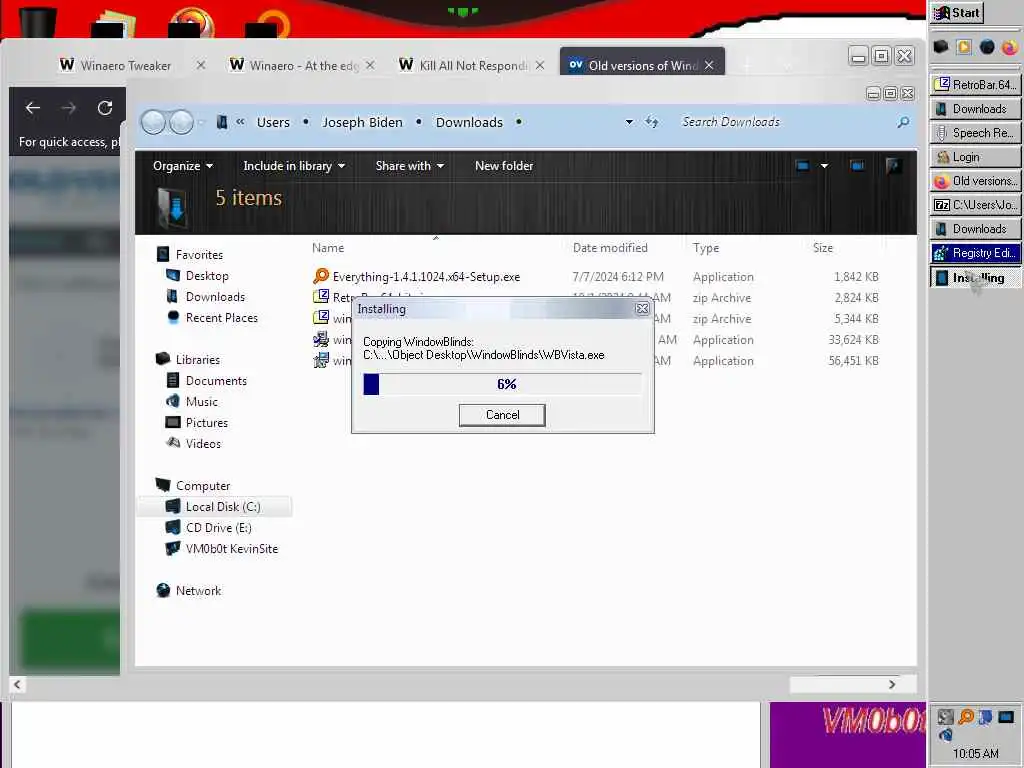Click the CD Drive (E:) icon in the sidebar
Image resolution: width=1024 pixels, height=768 pixels.
click(173, 528)
